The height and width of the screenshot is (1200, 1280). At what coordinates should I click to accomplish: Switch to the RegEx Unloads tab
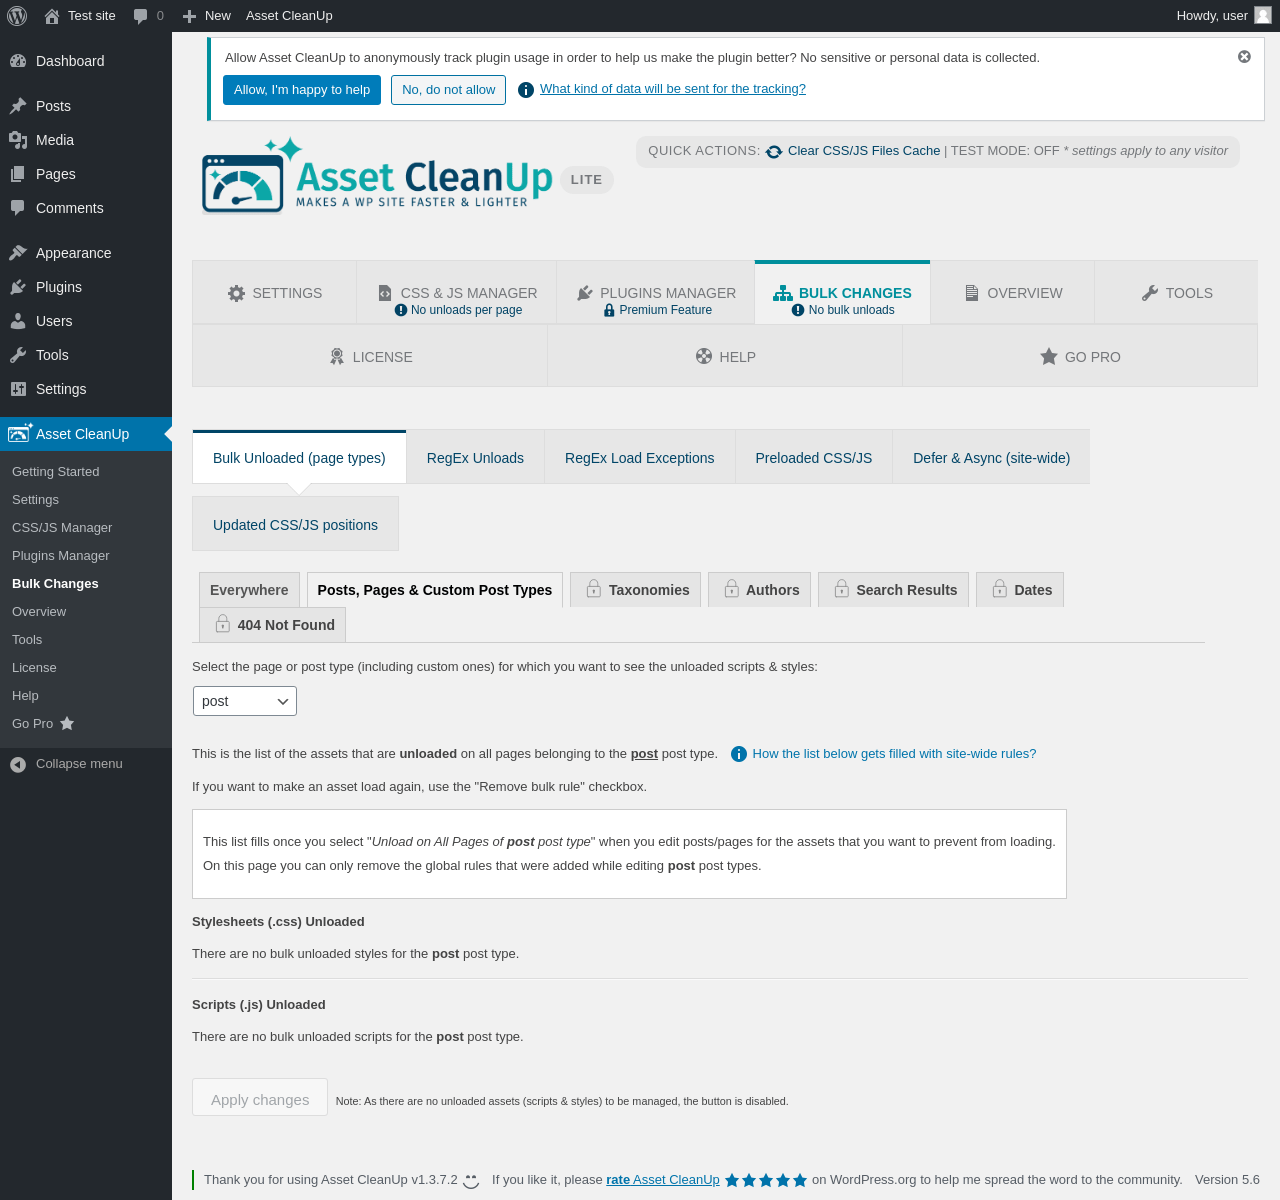pyautogui.click(x=475, y=458)
